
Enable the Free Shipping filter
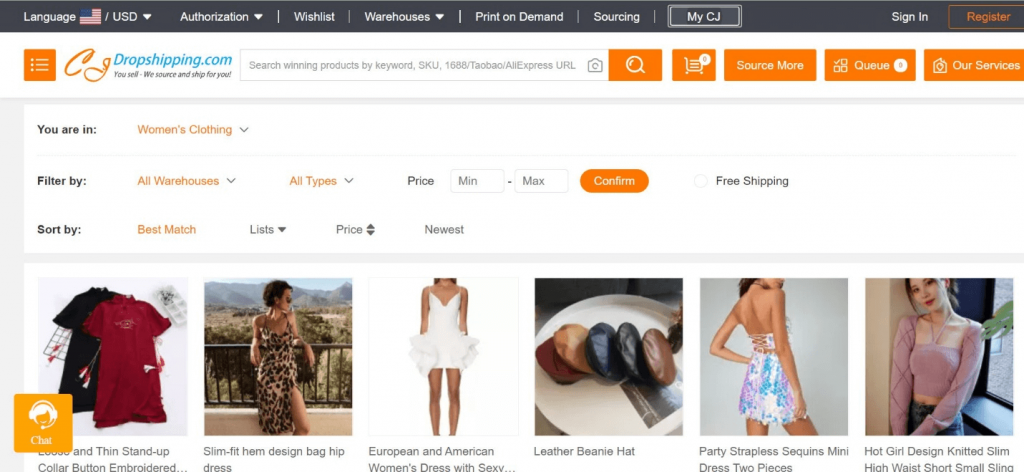point(701,181)
